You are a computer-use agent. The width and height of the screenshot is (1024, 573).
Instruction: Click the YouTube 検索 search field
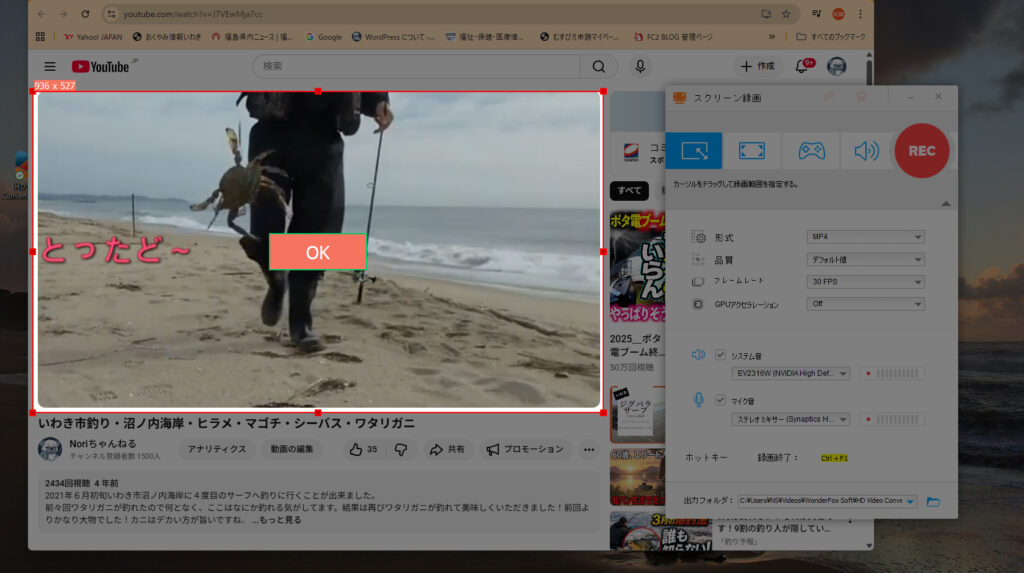pyautogui.click(x=415, y=66)
